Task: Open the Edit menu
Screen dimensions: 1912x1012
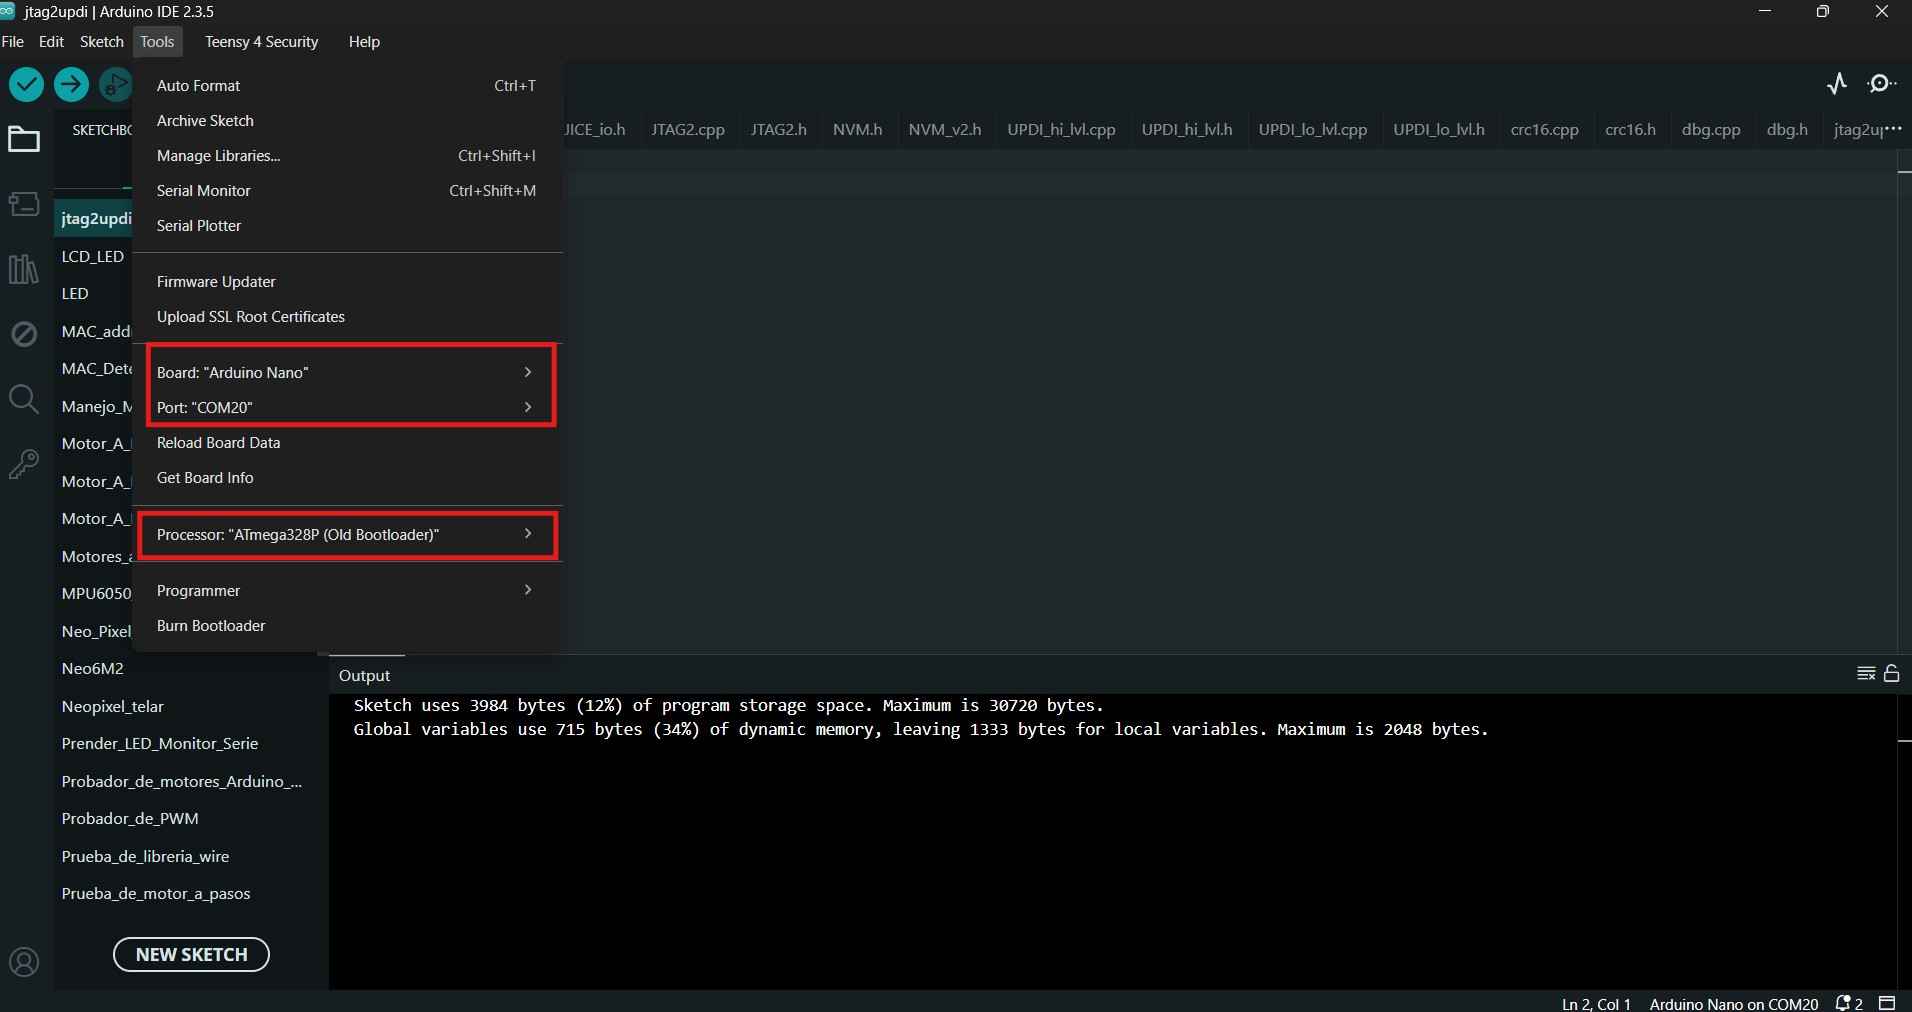Action: [x=51, y=42]
